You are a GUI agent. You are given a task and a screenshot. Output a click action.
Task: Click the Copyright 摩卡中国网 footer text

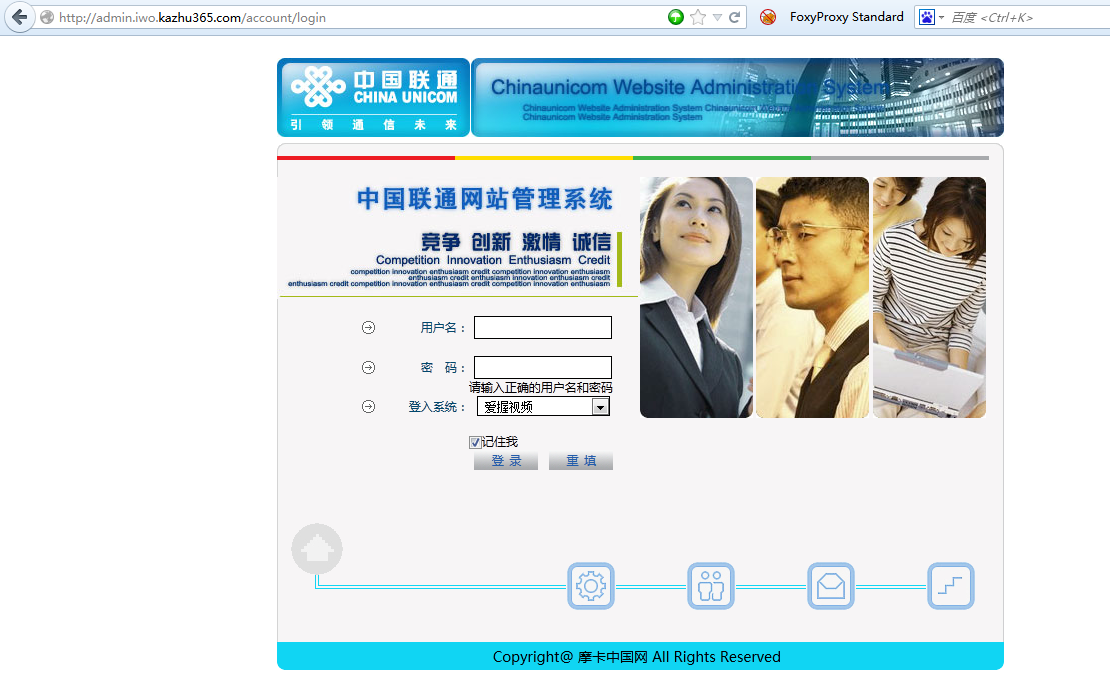tap(636, 657)
